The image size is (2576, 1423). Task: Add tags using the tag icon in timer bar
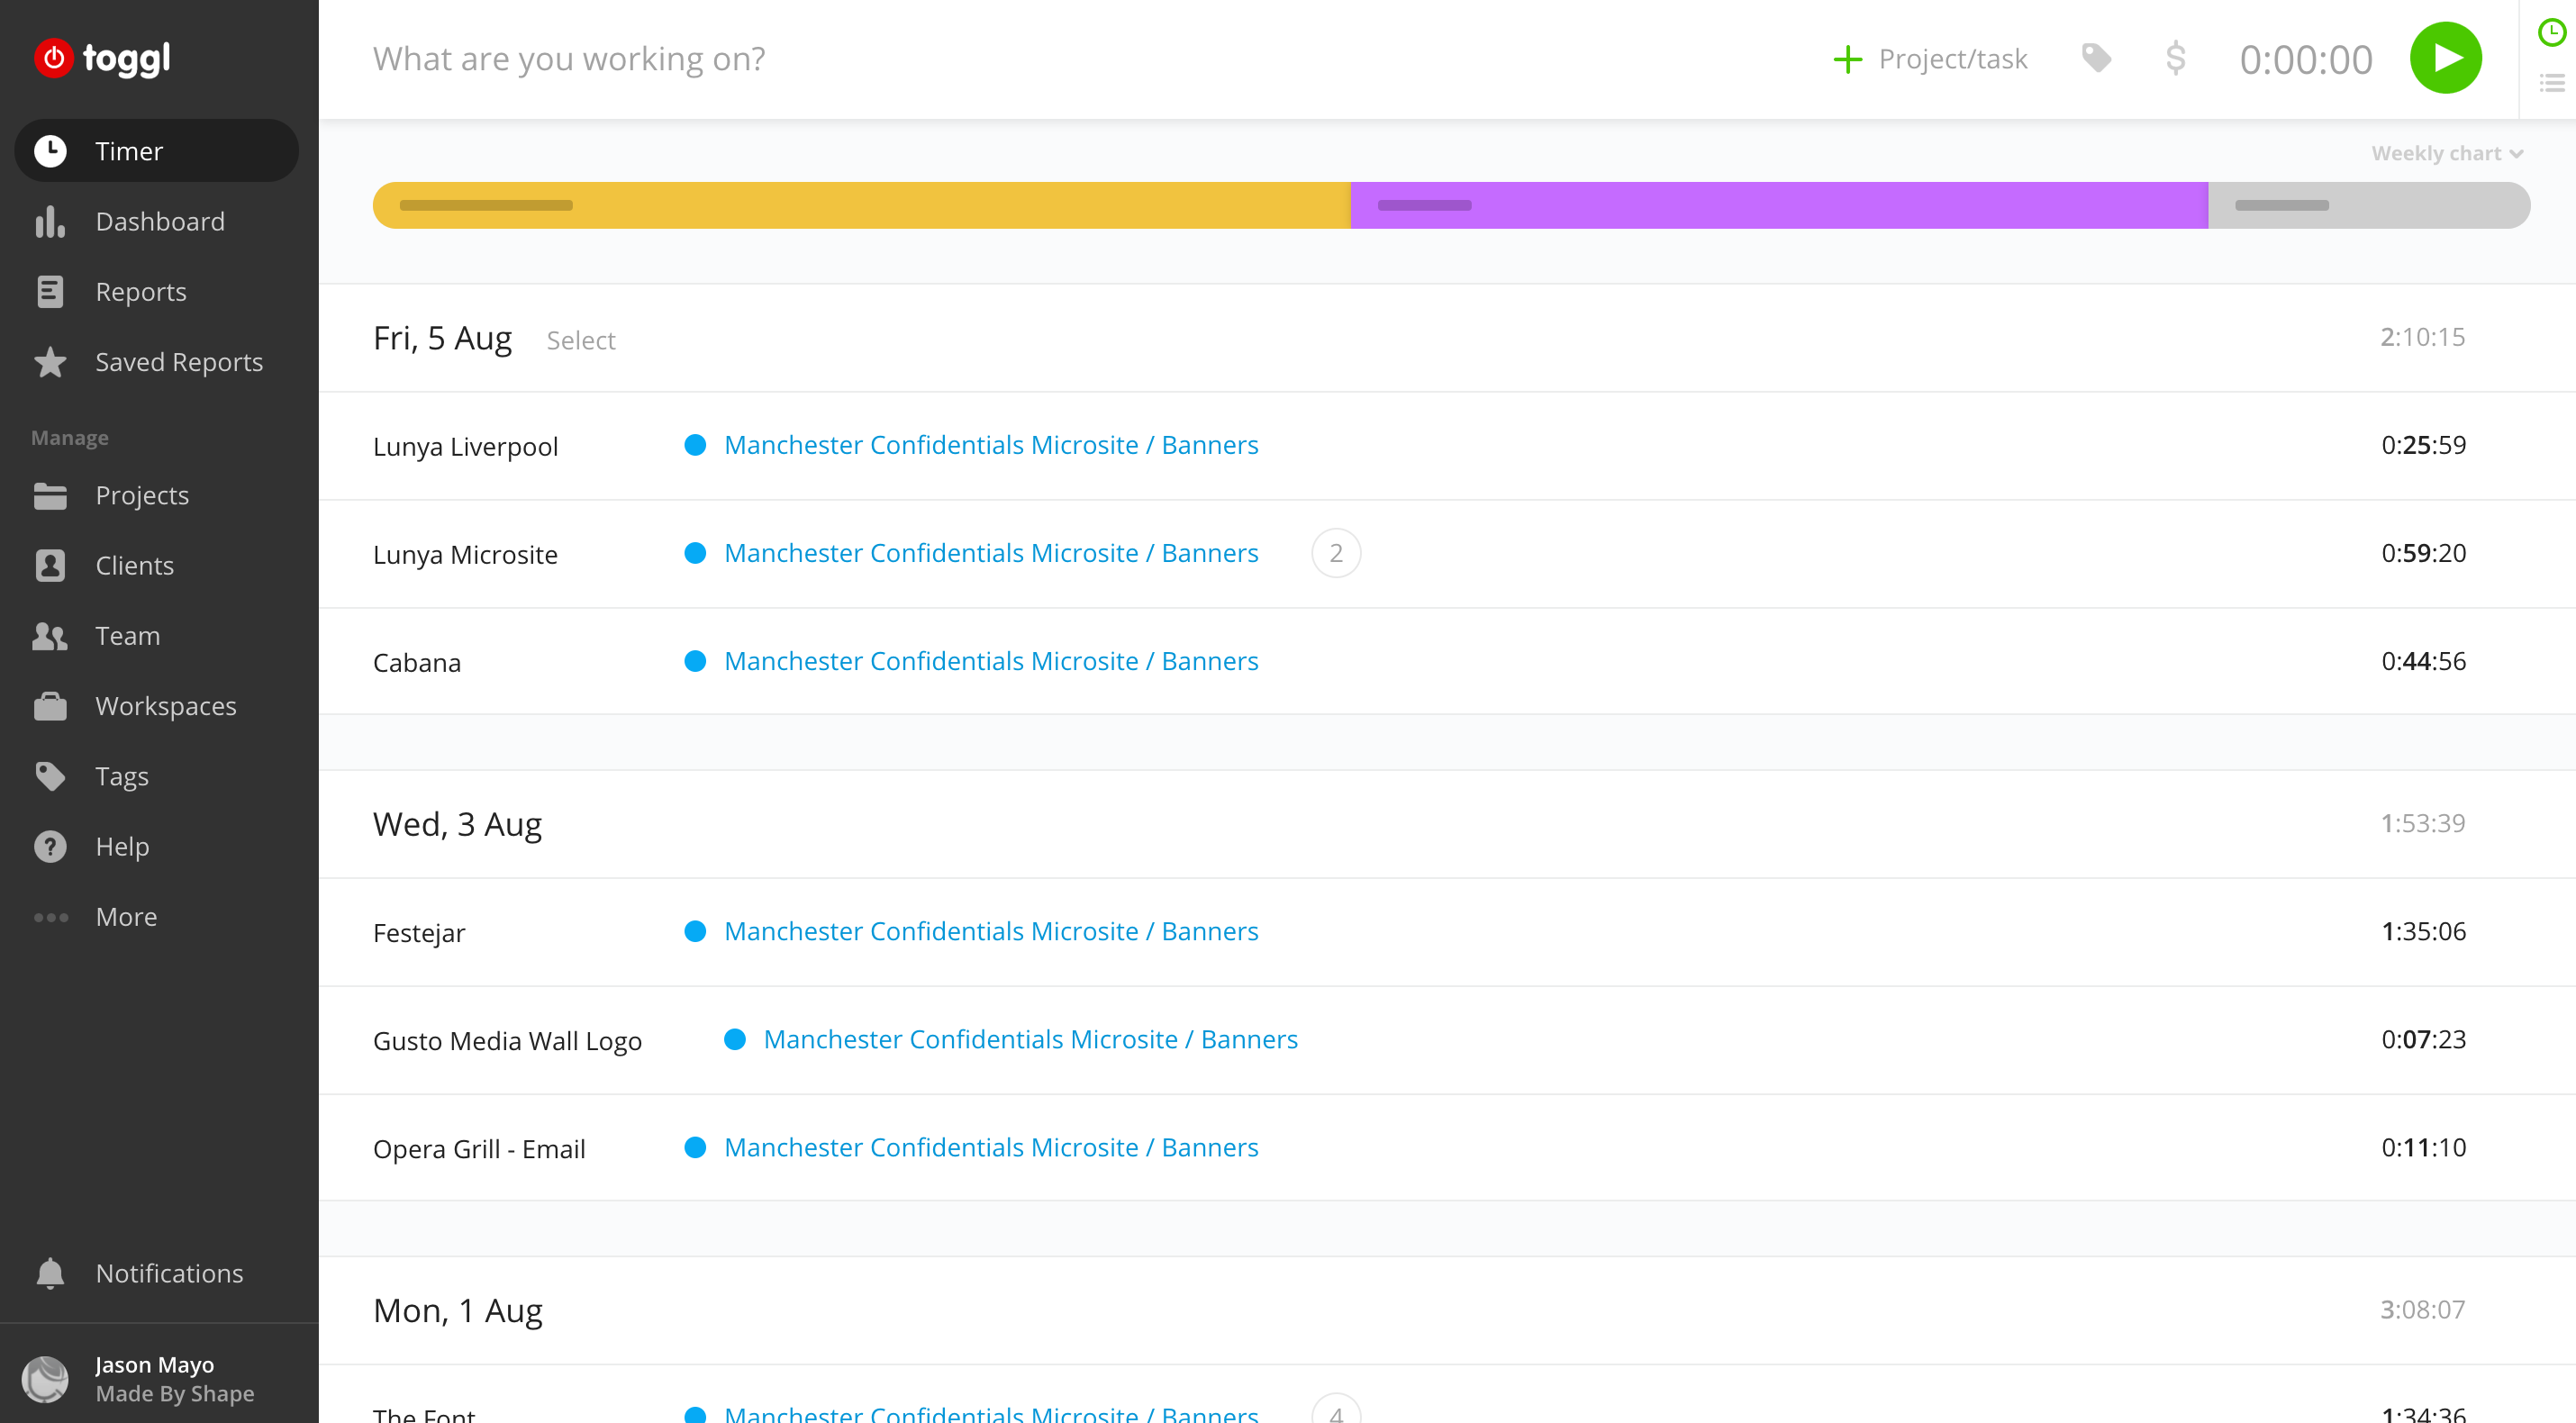pos(2096,58)
